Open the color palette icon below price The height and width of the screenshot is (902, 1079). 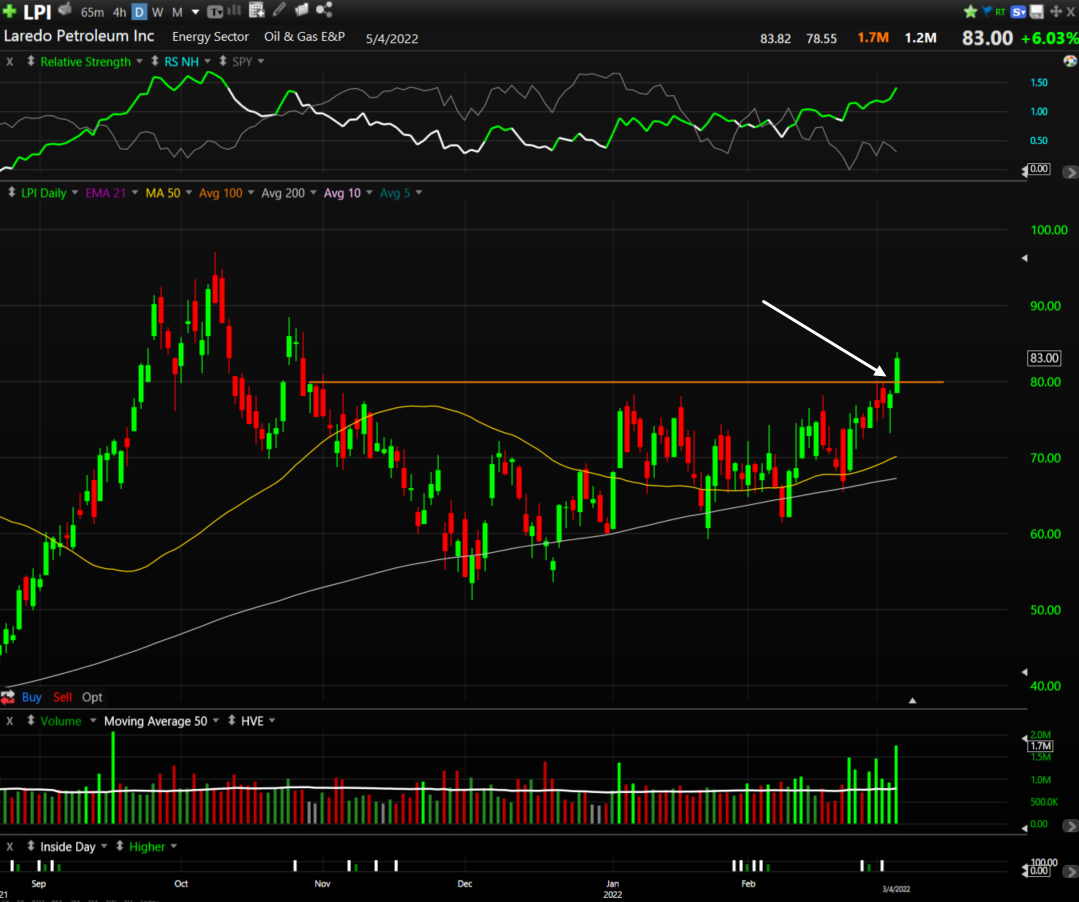1070,61
